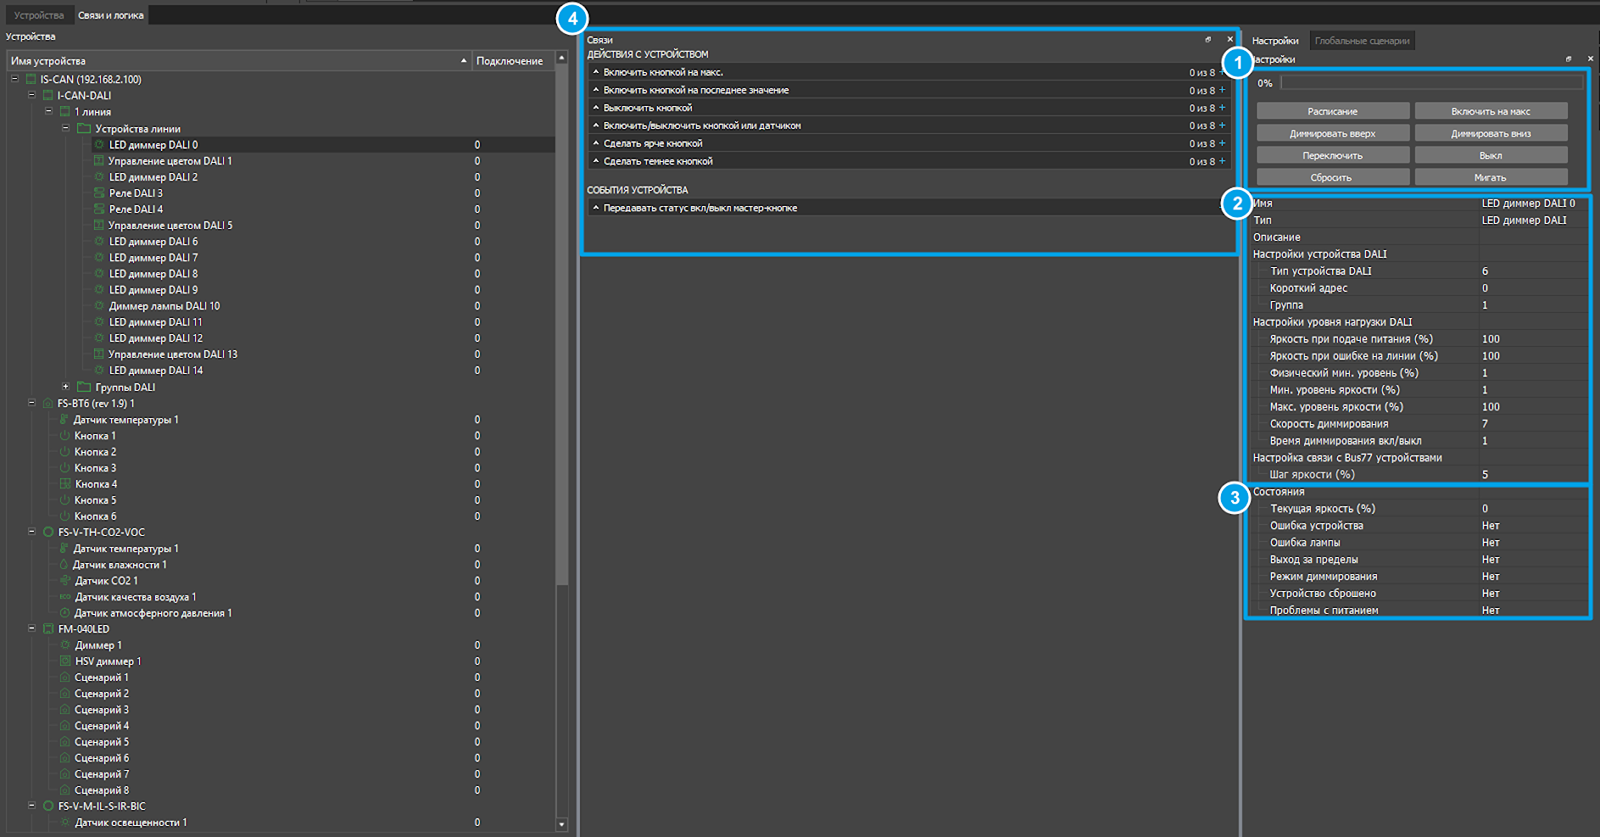Click the Короткий адрес value field

1533,288
